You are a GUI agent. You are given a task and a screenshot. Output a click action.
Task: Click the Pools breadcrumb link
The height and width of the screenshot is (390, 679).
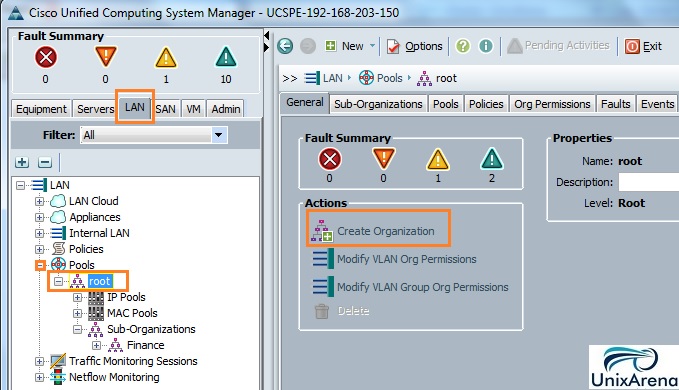[x=390, y=78]
